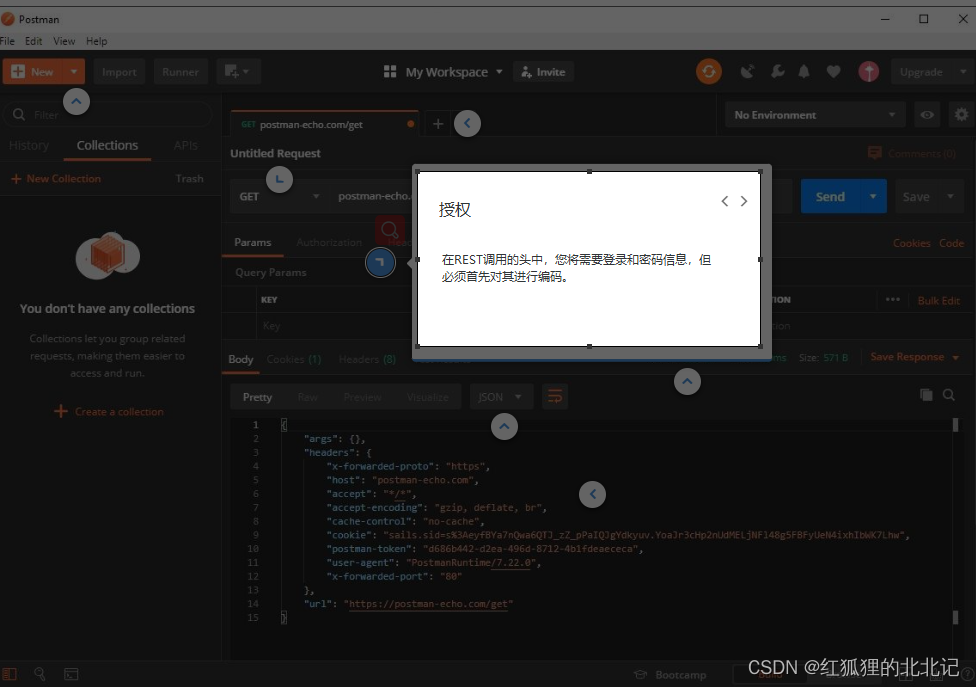976x687 pixels.
Task: Select the Pretty view
Action: (x=257, y=397)
